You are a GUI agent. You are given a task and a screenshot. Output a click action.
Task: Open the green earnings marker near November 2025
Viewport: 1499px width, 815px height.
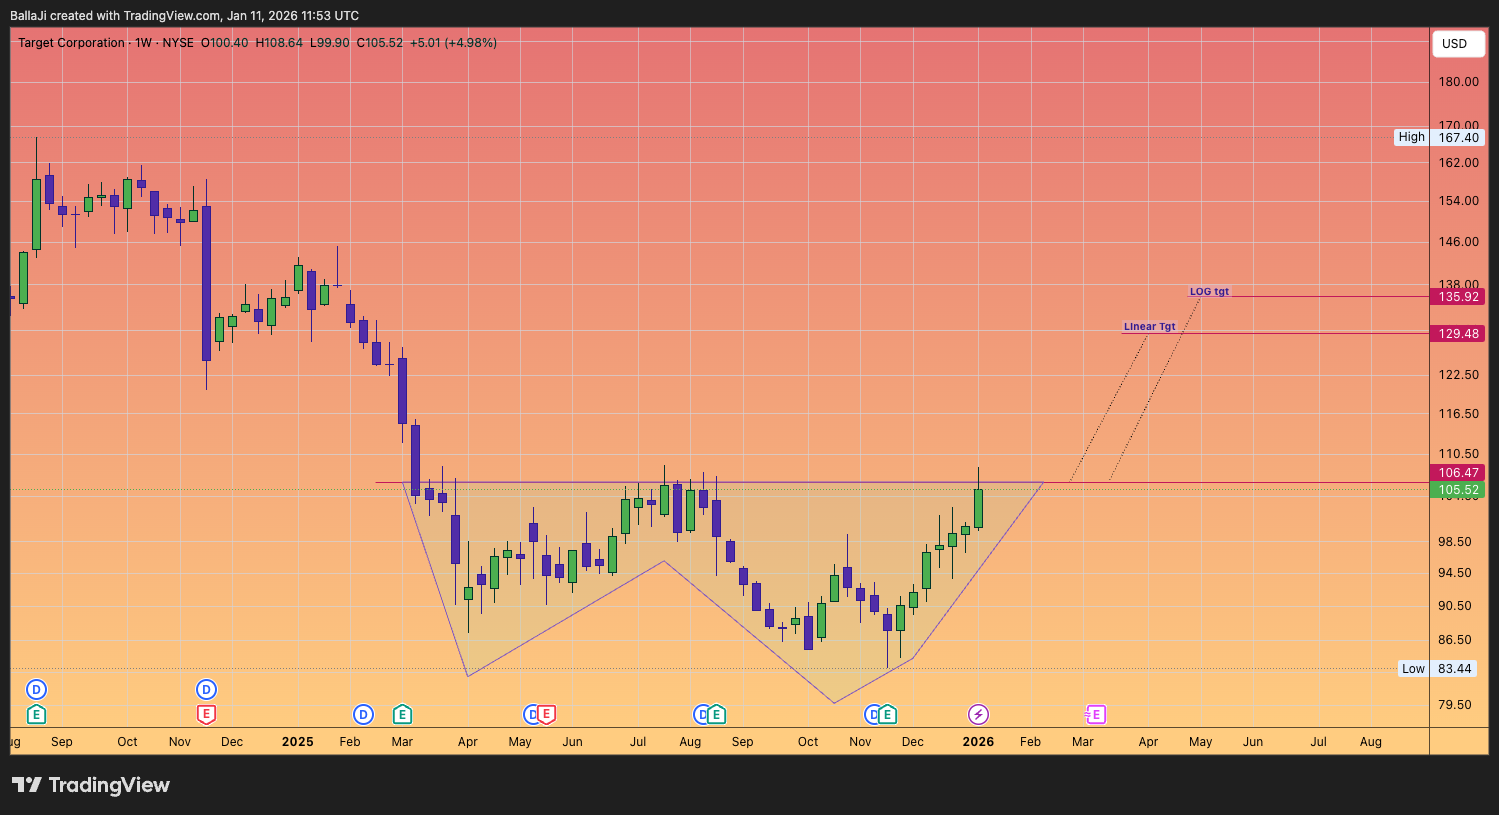click(x=887, y=714)
